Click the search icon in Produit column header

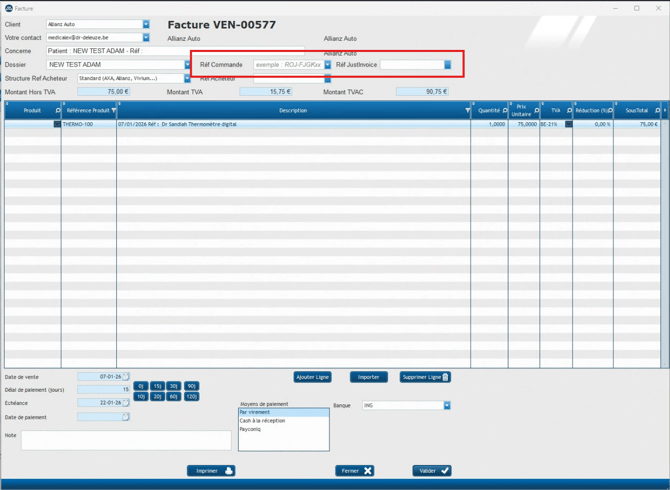point(57,111)
